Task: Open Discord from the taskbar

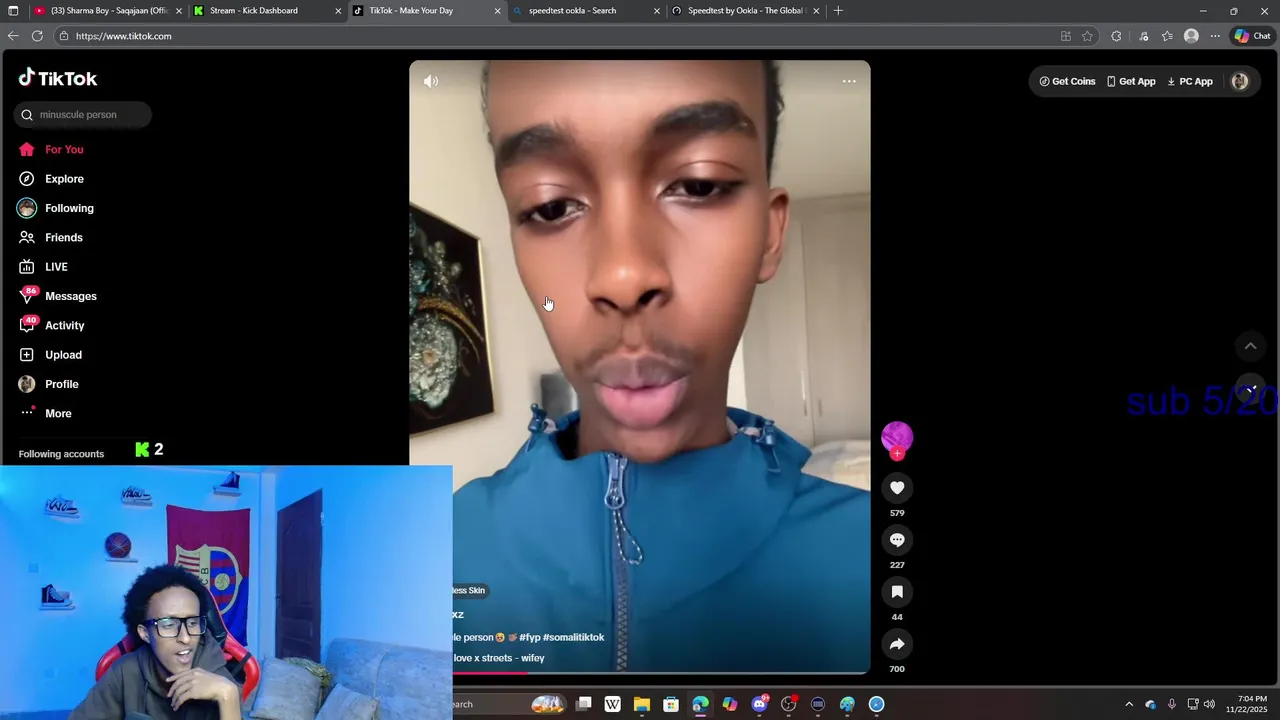Action: [760, 704]
